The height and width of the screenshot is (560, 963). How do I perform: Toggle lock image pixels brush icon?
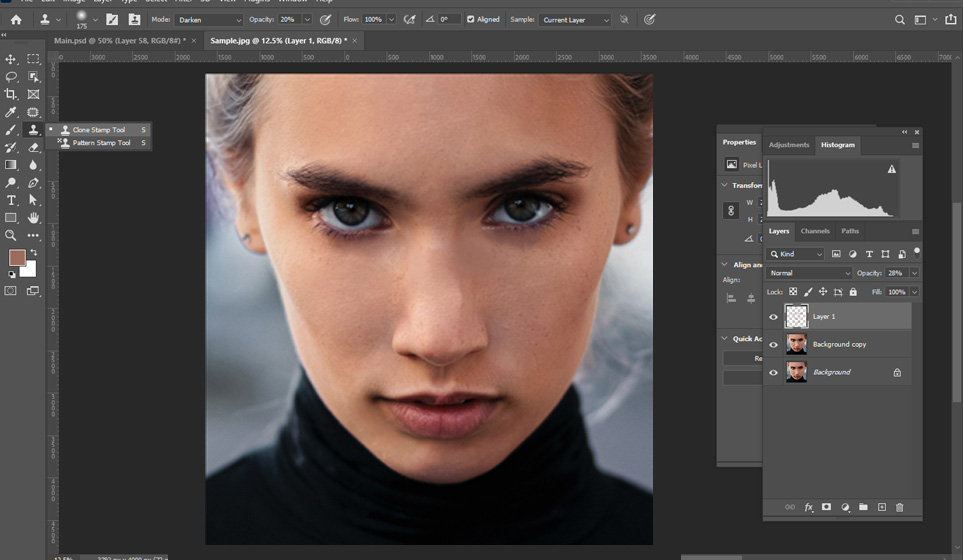(808, 292)
